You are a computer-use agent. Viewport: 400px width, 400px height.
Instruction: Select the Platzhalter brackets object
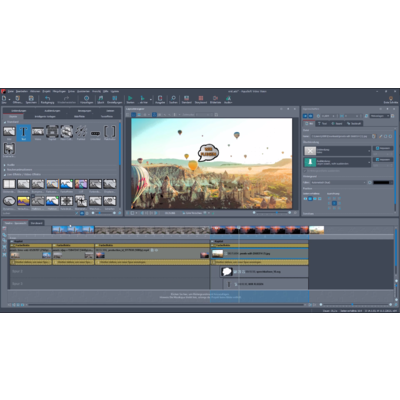pos(110,132)
